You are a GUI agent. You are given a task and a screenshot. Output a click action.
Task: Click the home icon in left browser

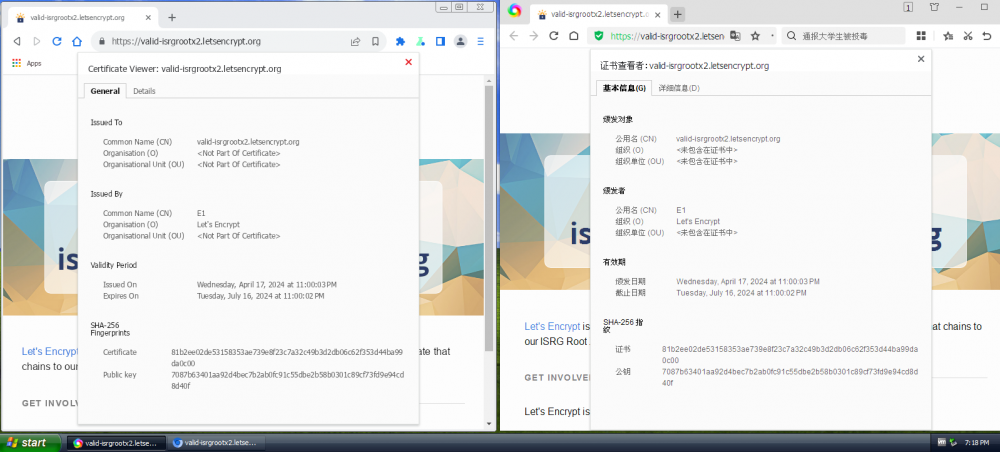(x=76, y=41)
